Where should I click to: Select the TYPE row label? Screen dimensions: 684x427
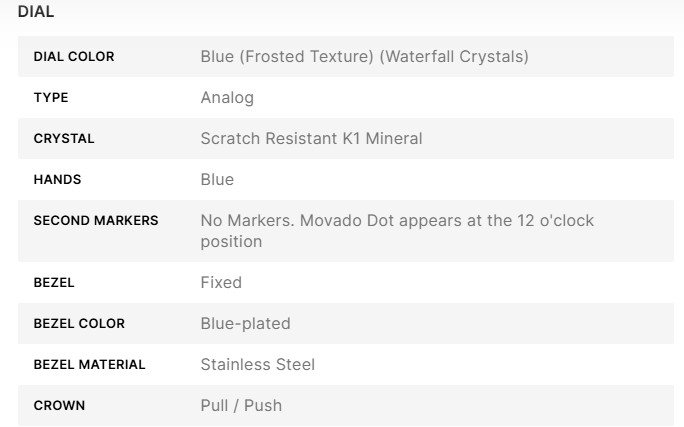coord(51,98)
